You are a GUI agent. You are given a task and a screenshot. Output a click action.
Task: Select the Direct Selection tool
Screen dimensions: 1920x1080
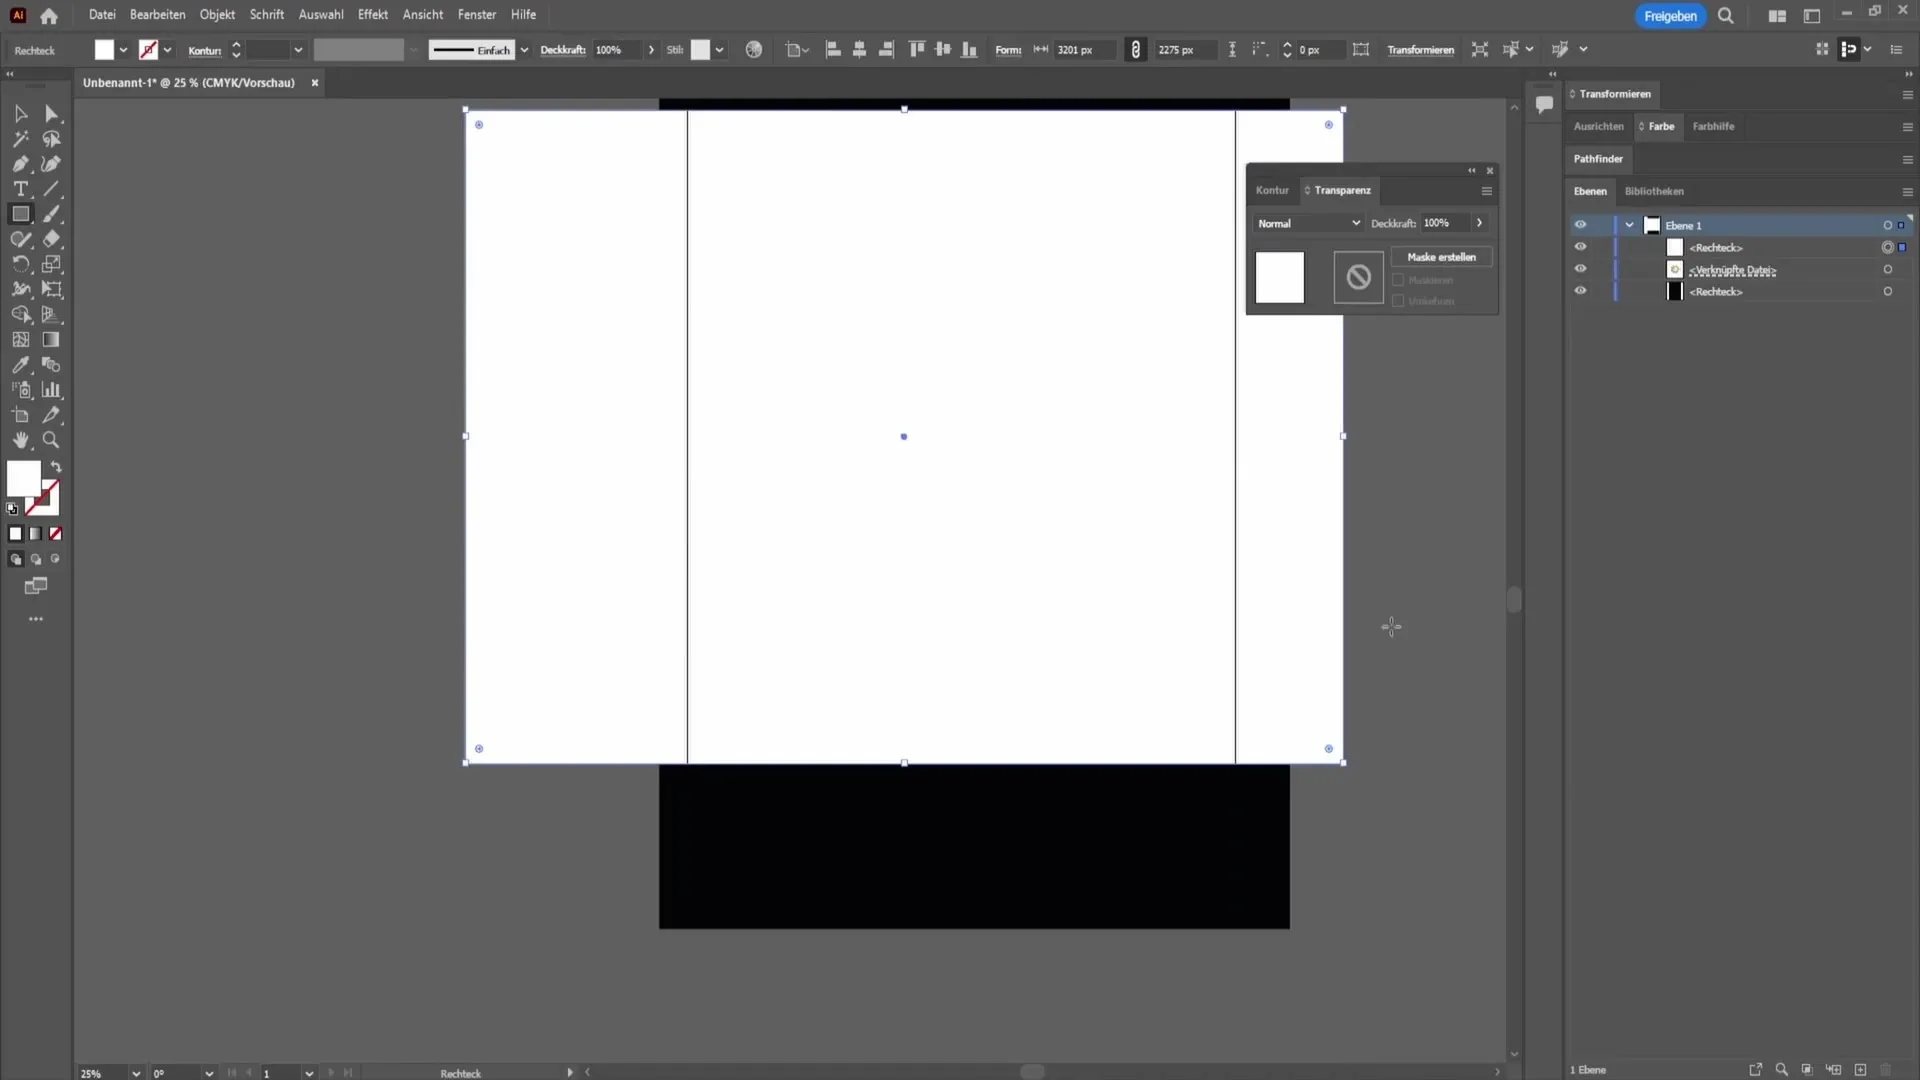(52, 114)
